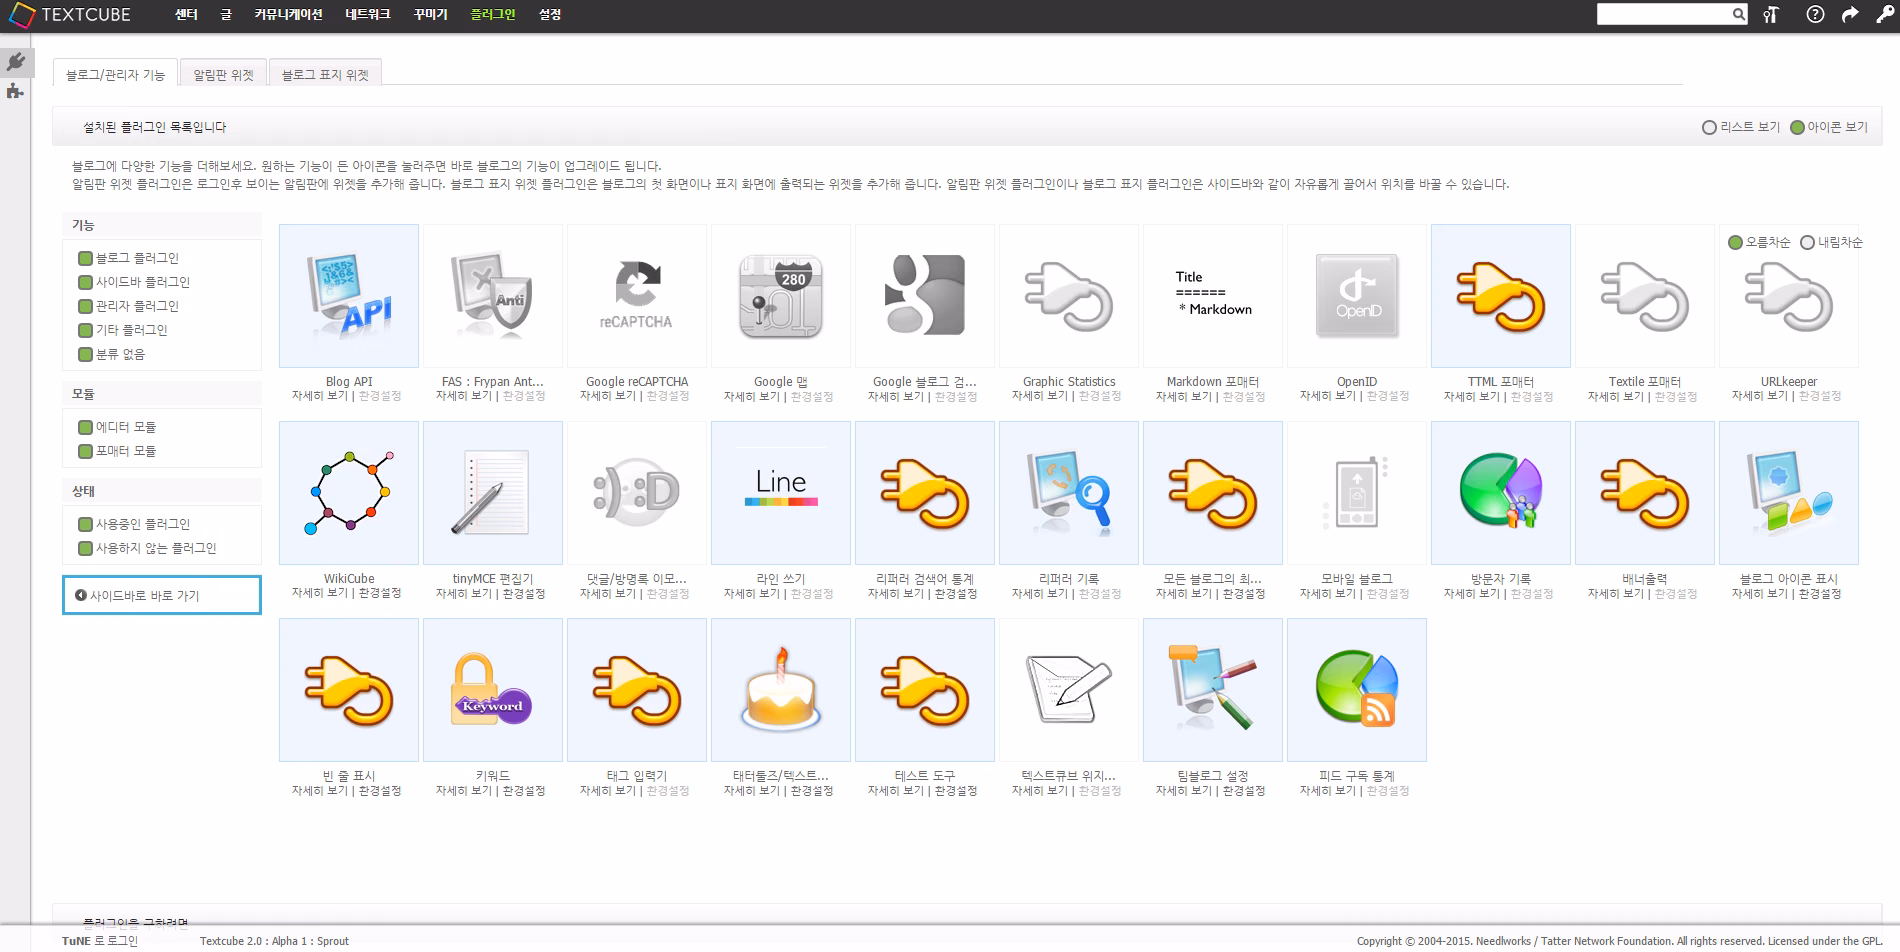Screen dimensions: 1900x952
Task: Open the 꾸미기 top menu
Action: 431,15
